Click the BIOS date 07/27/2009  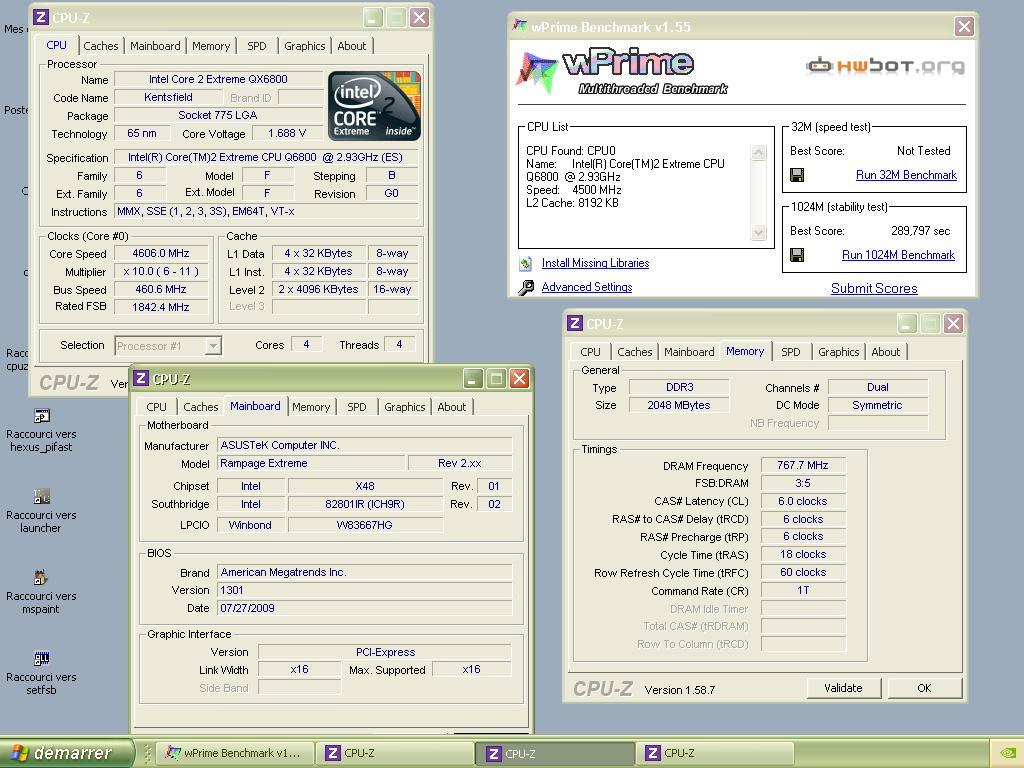point(364,608)
